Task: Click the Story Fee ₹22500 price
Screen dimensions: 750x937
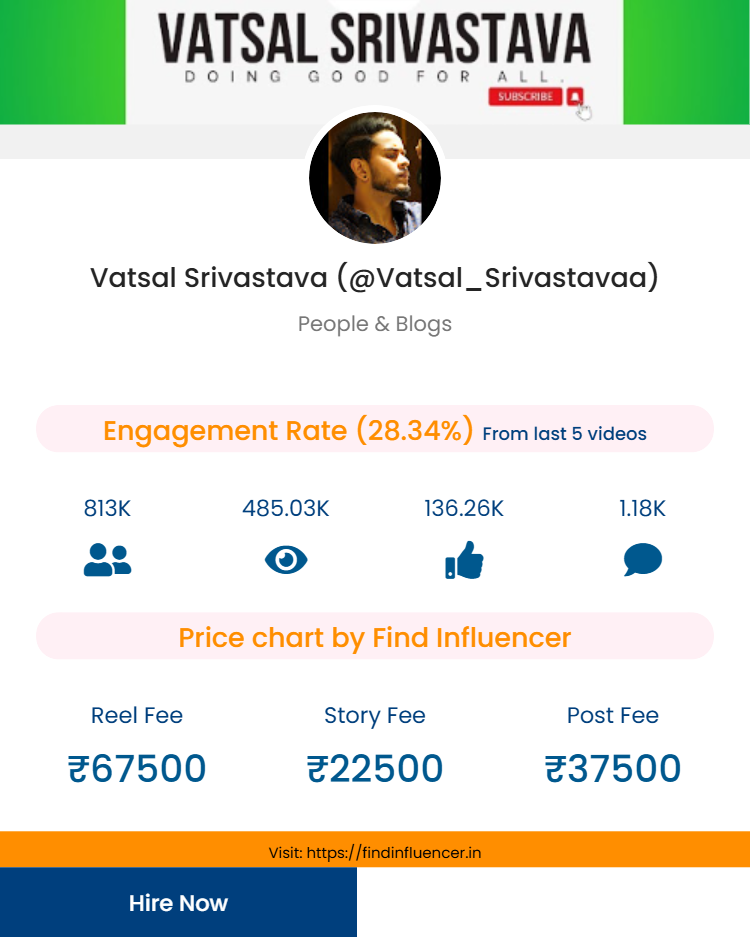Action: (x=375, y=768)
